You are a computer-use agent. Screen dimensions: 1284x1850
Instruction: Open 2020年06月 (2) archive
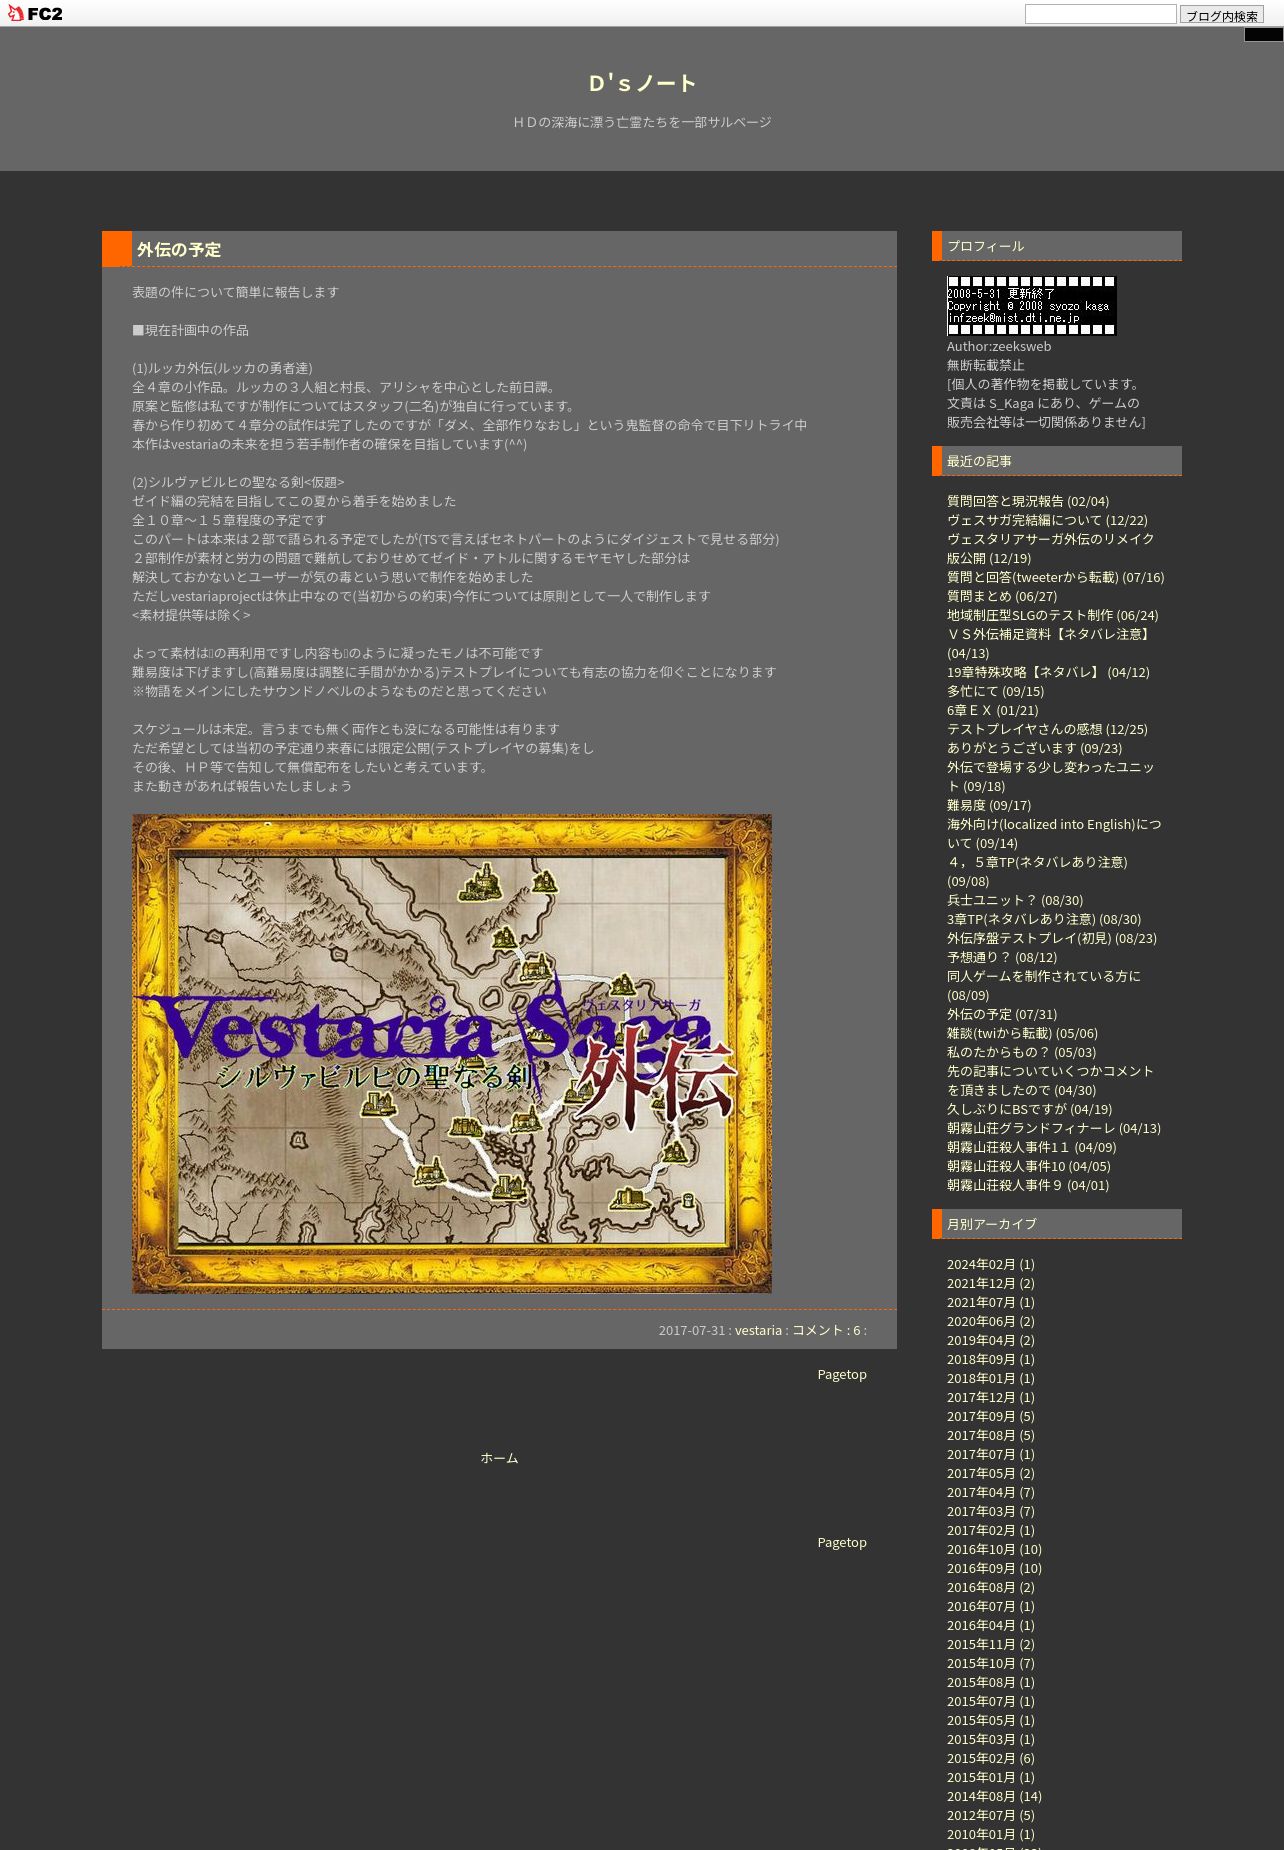tap(991, 1321)
